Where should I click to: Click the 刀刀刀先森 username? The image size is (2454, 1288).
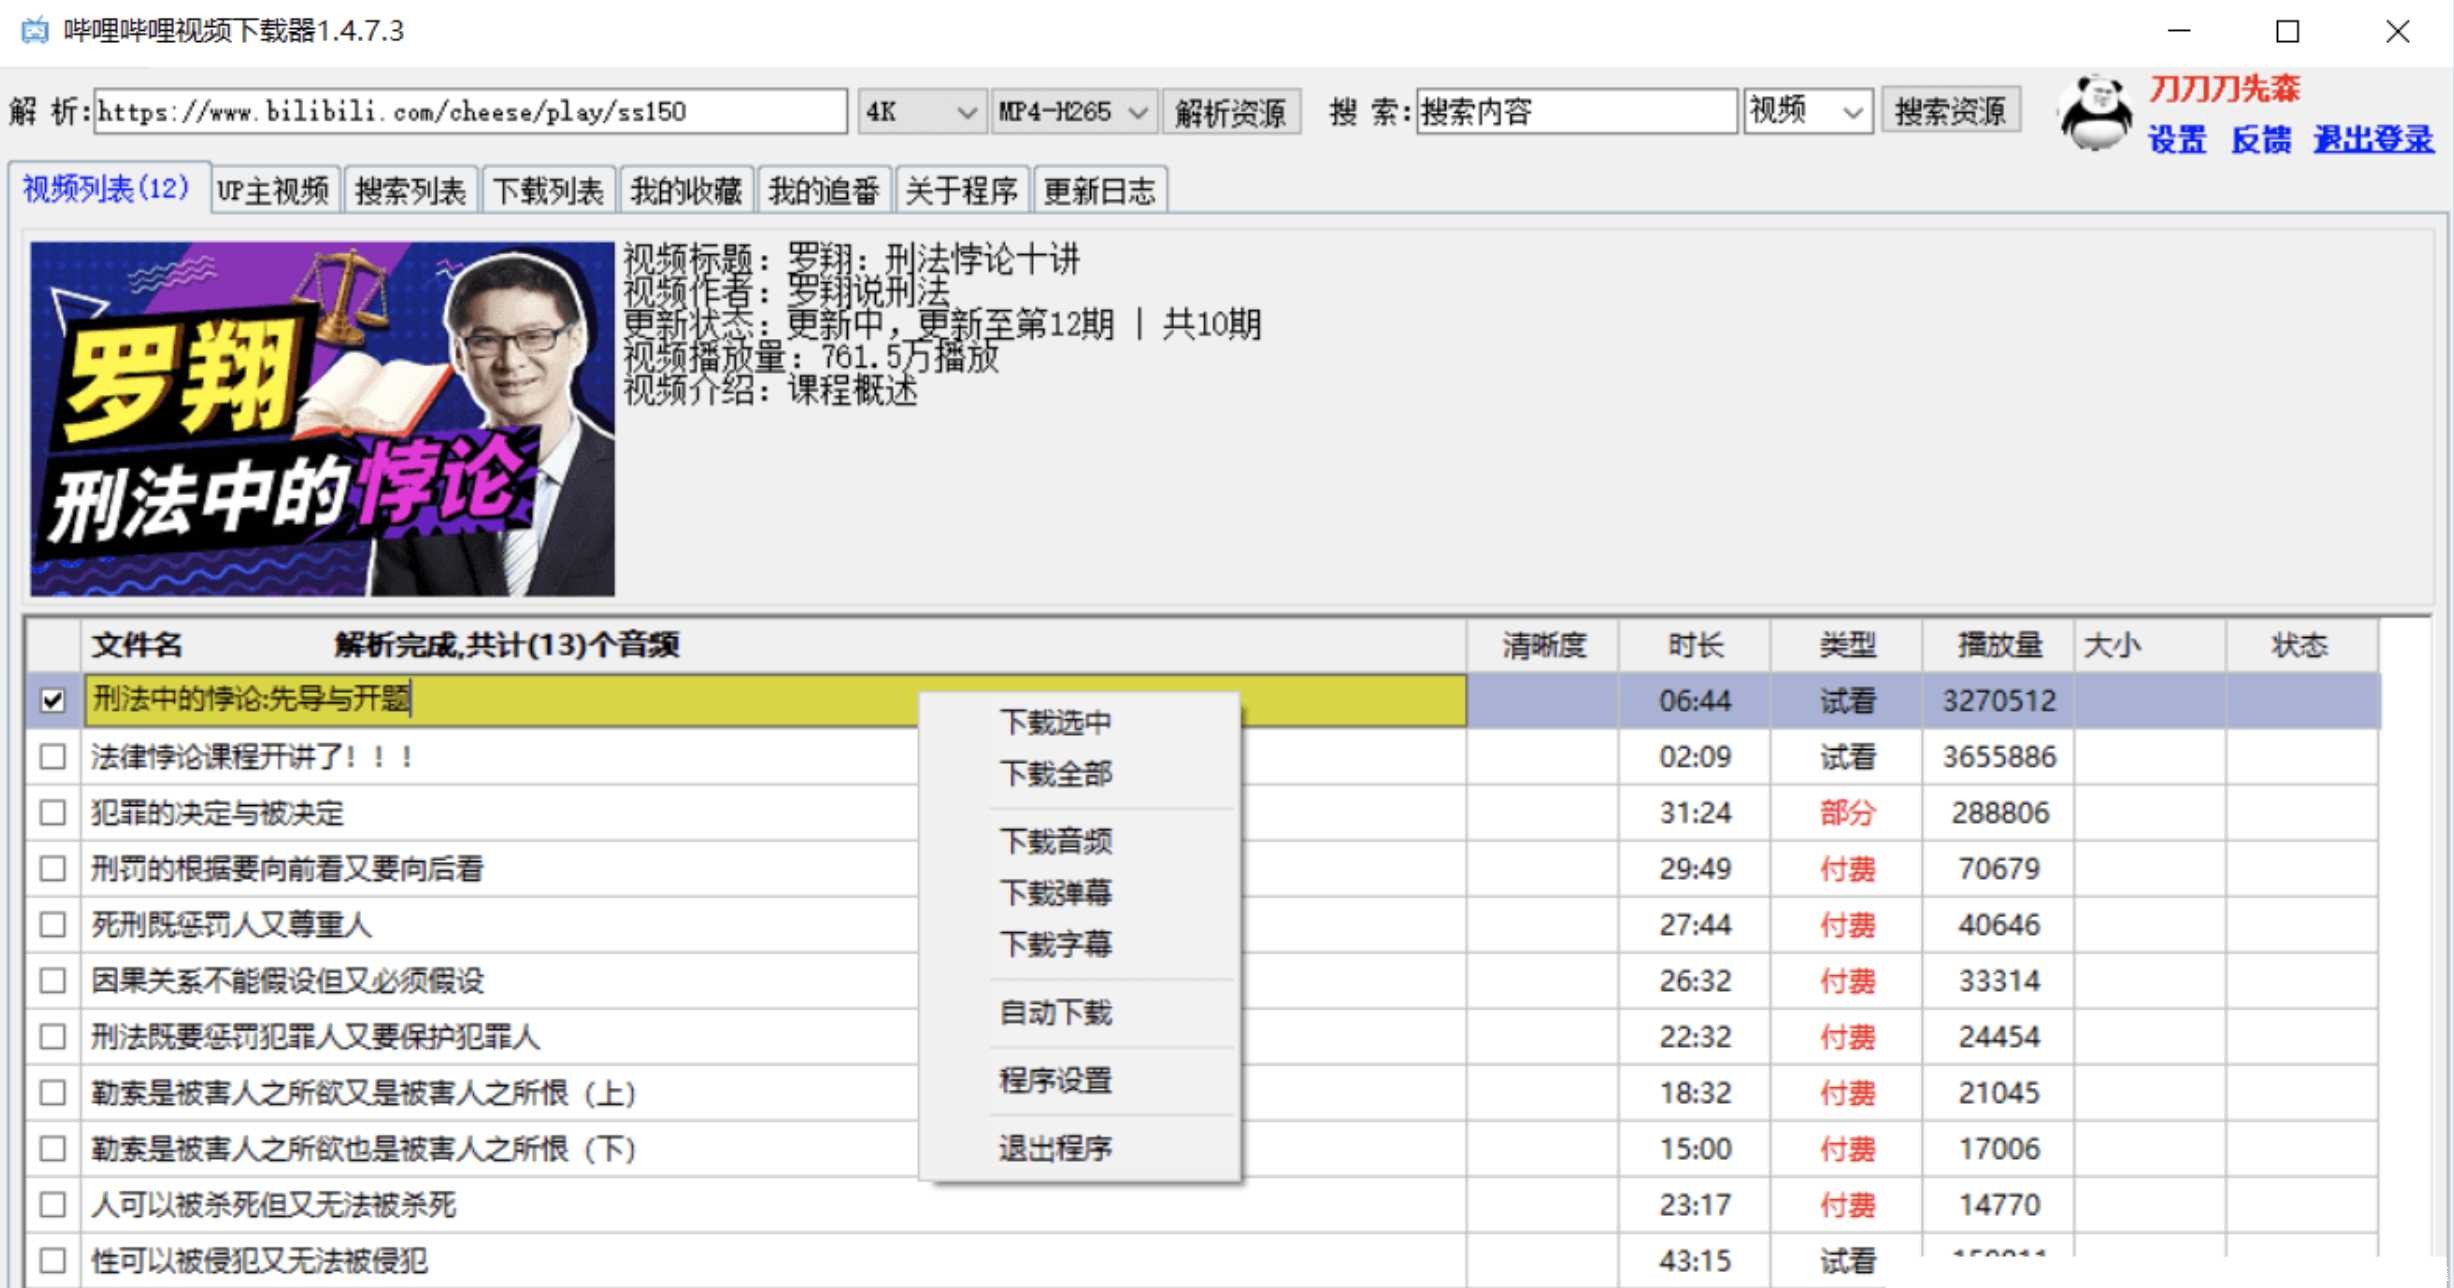[x=2225, y=88]
